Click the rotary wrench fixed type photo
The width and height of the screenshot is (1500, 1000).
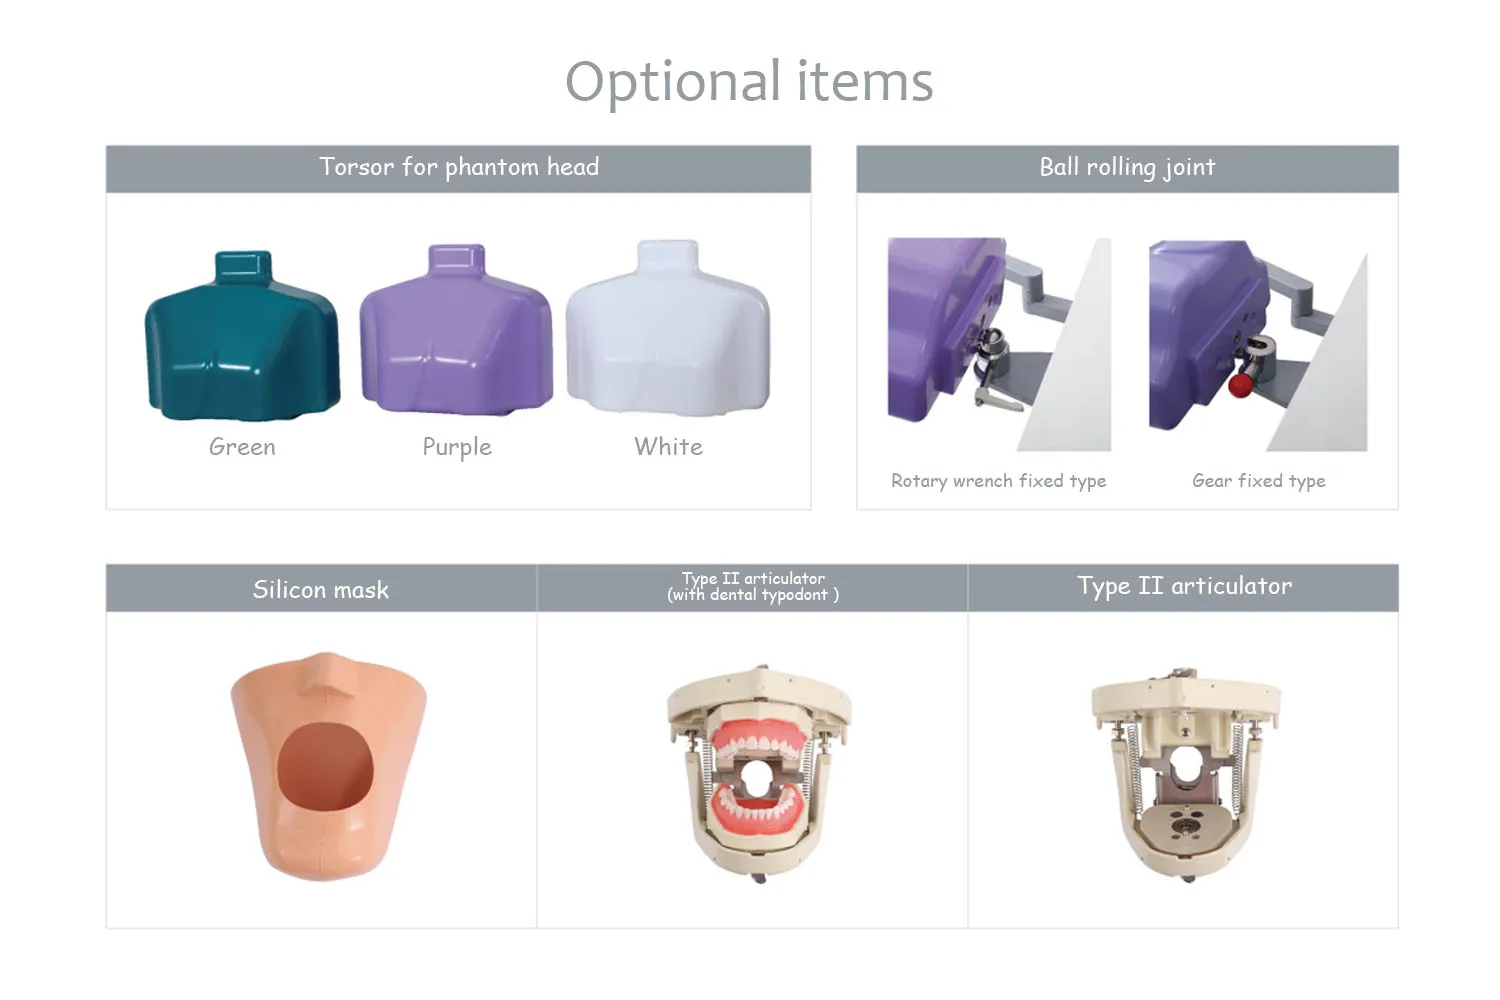point(999,344)
